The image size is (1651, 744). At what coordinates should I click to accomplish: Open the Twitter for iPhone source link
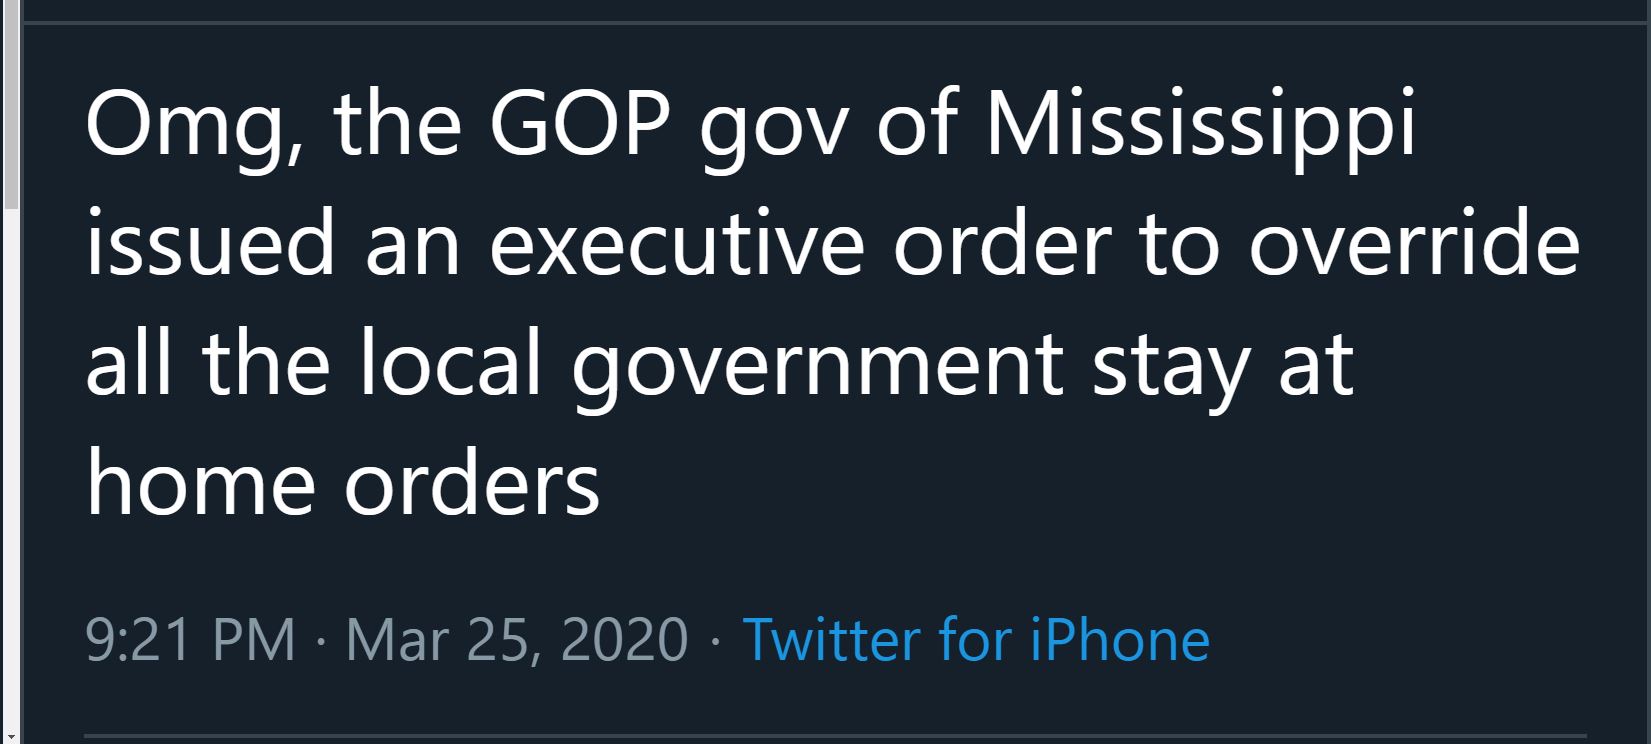pos(976,639)
